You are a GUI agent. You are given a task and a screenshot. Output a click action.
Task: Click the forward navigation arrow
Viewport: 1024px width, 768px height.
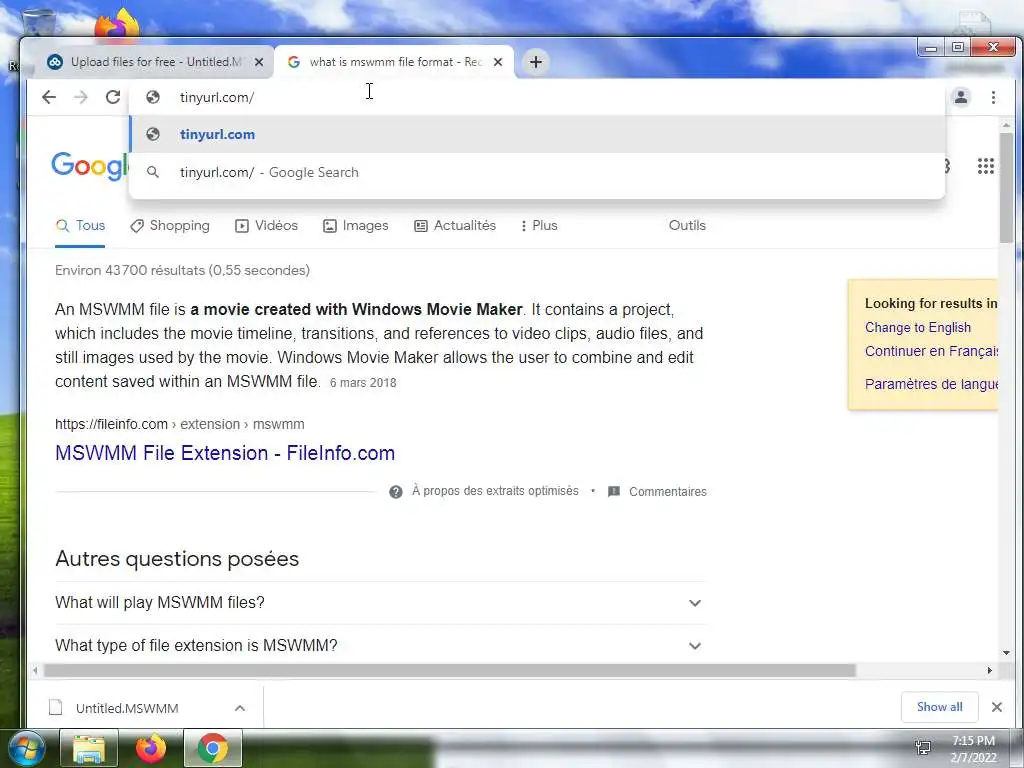point(81,97)
